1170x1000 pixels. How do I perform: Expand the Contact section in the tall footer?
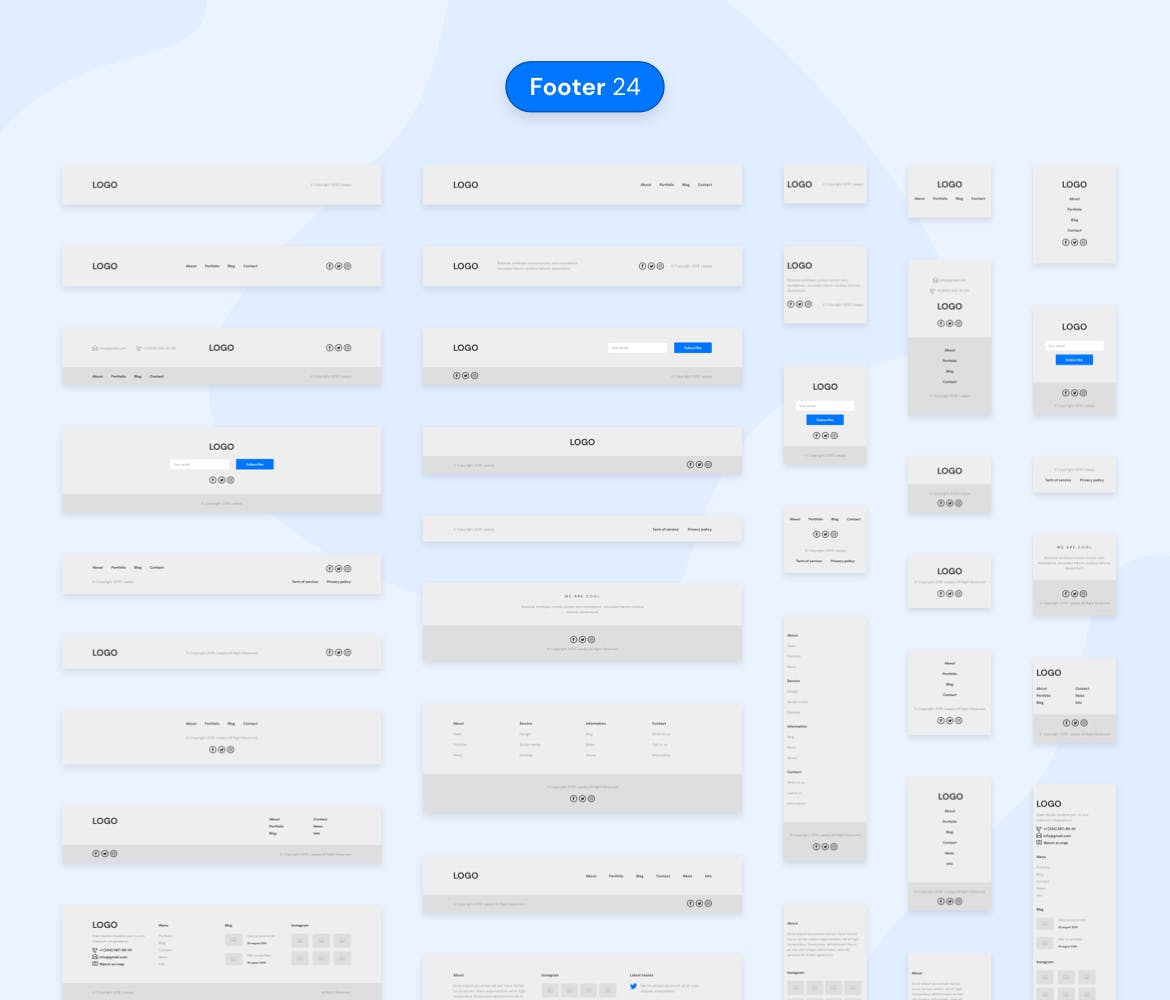click(x=790, y=772)
